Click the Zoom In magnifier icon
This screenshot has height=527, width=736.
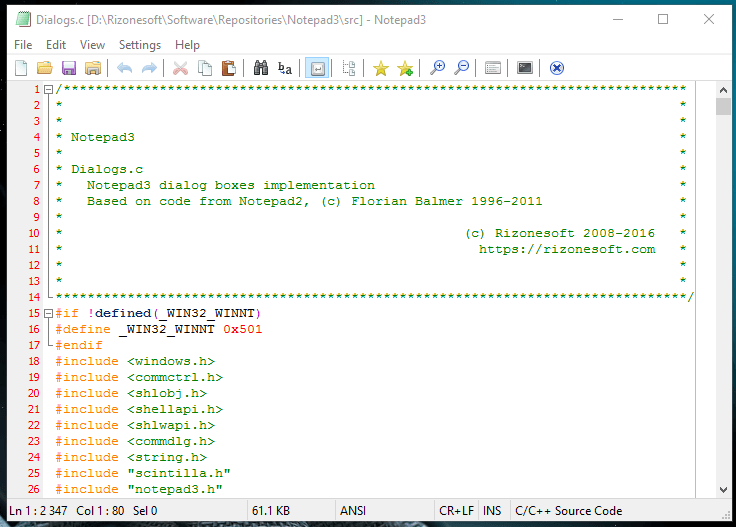pos(437,68)
